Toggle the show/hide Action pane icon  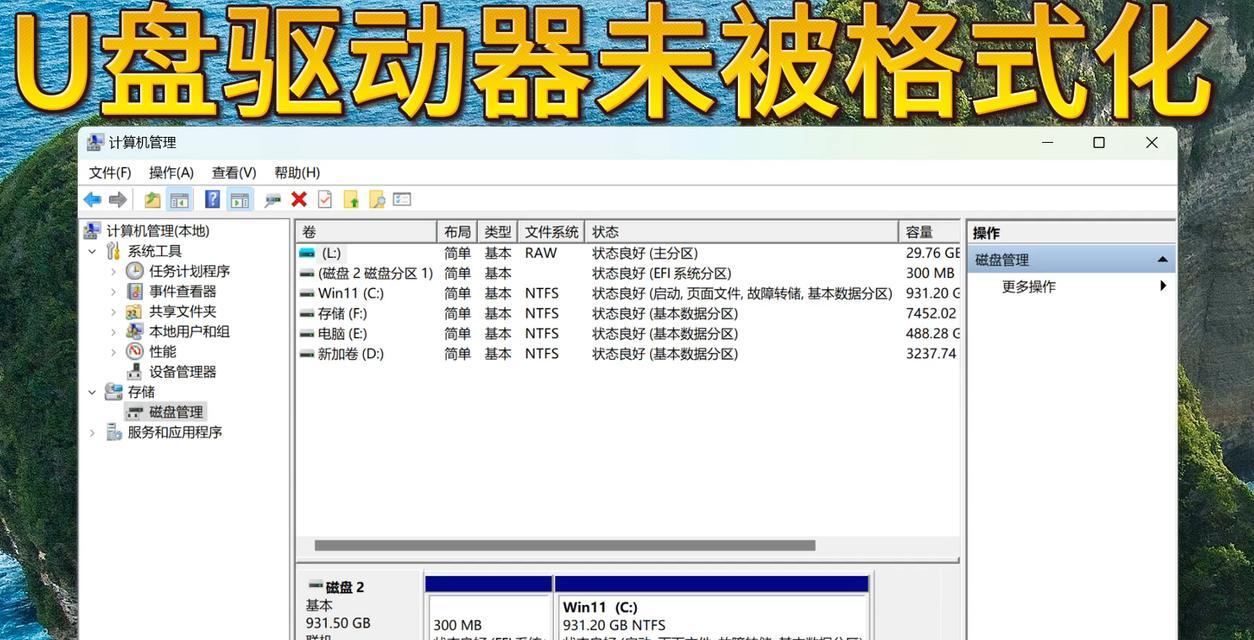tap(240, 199)
